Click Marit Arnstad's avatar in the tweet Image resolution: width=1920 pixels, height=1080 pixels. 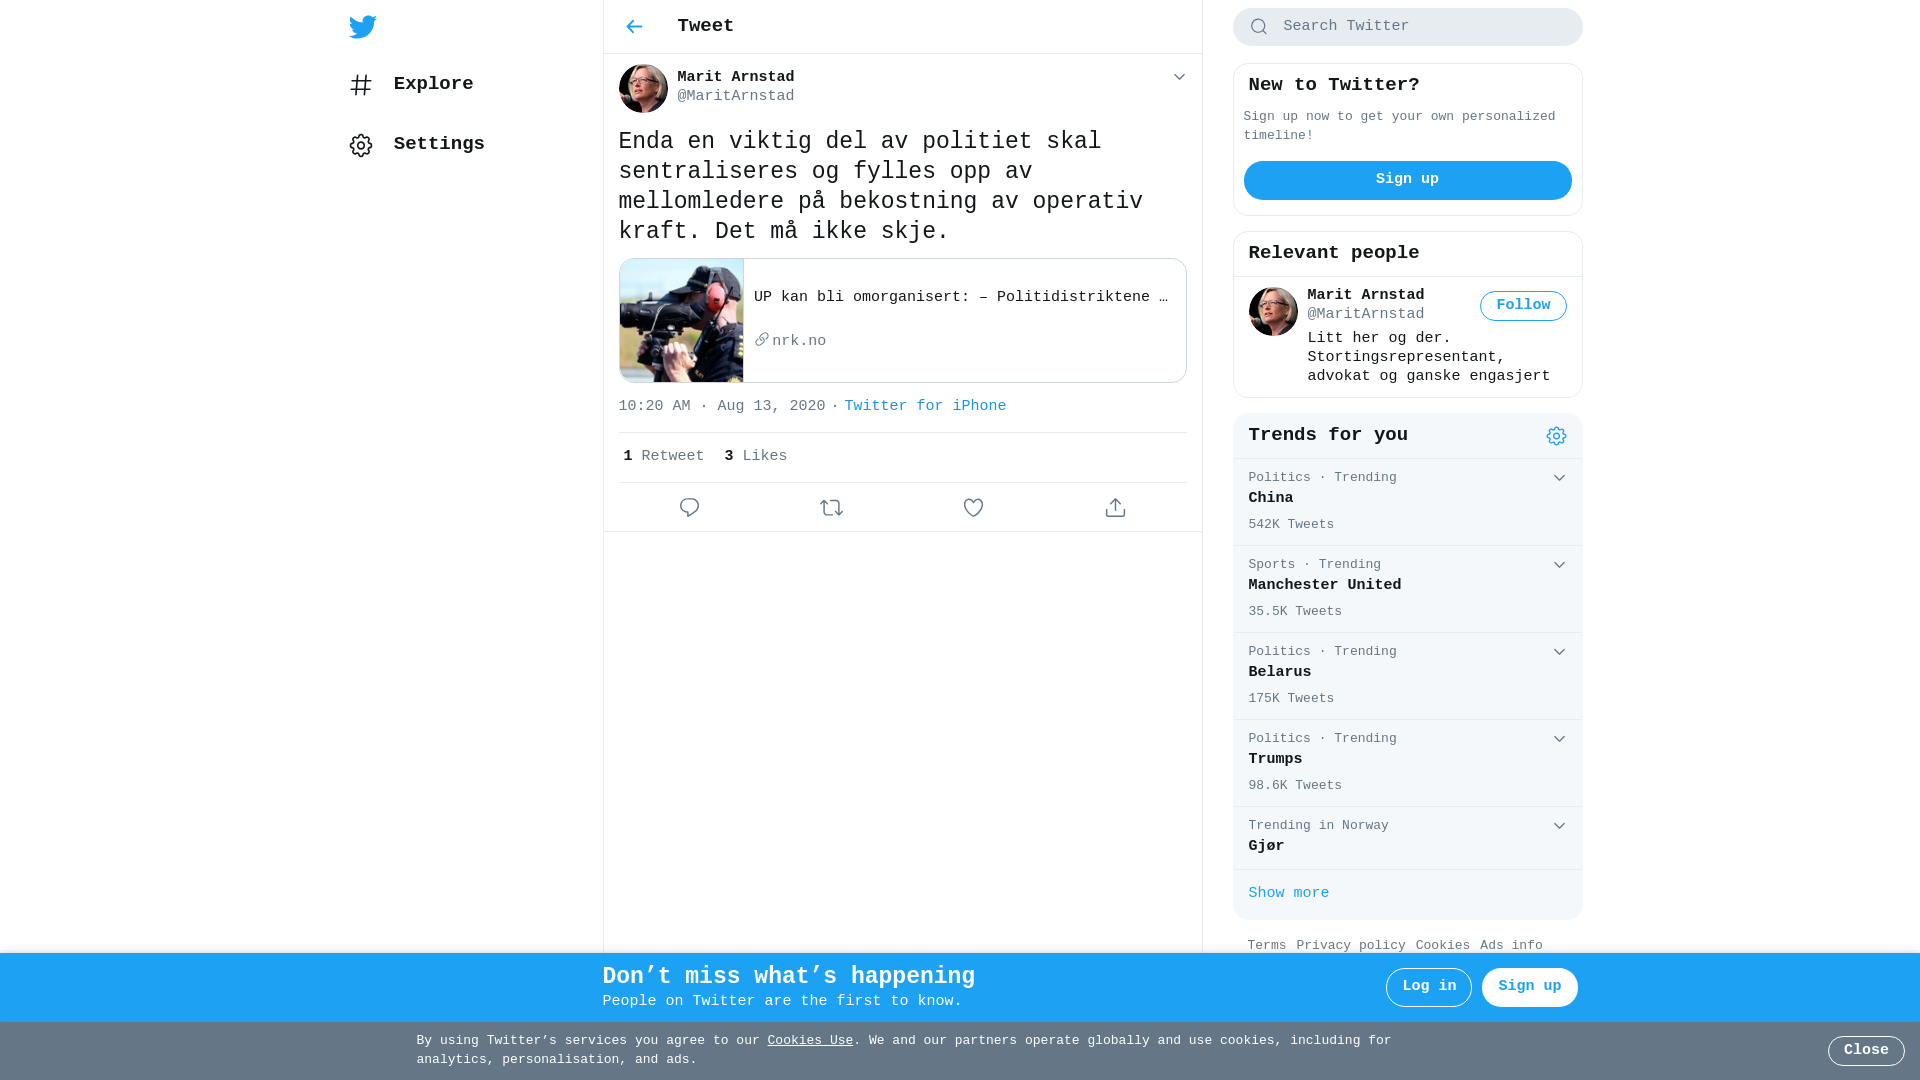643,88
